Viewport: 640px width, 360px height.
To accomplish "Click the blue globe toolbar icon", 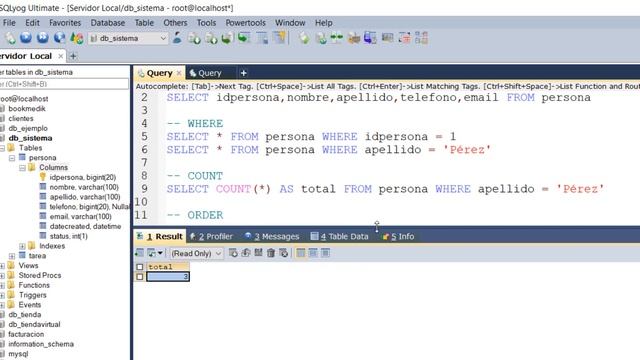I will coord(59,38).
